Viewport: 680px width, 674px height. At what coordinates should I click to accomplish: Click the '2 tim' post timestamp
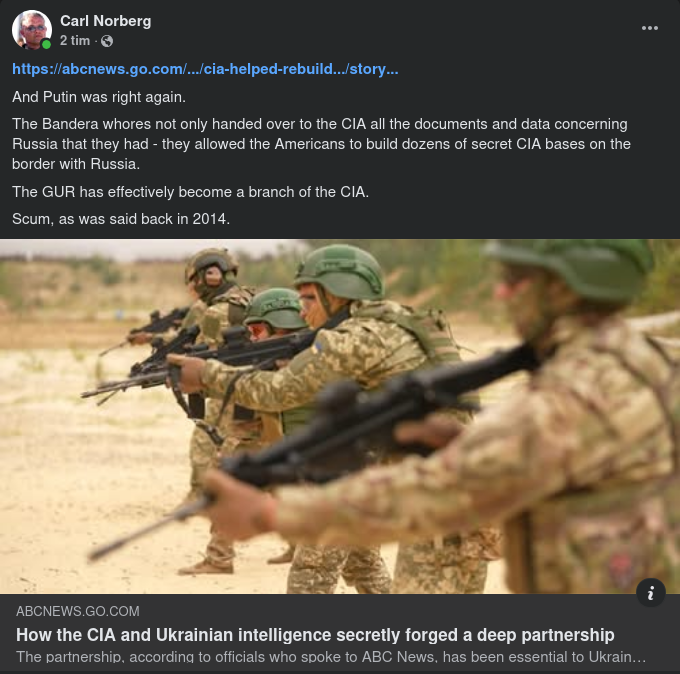tap(75, 41)
